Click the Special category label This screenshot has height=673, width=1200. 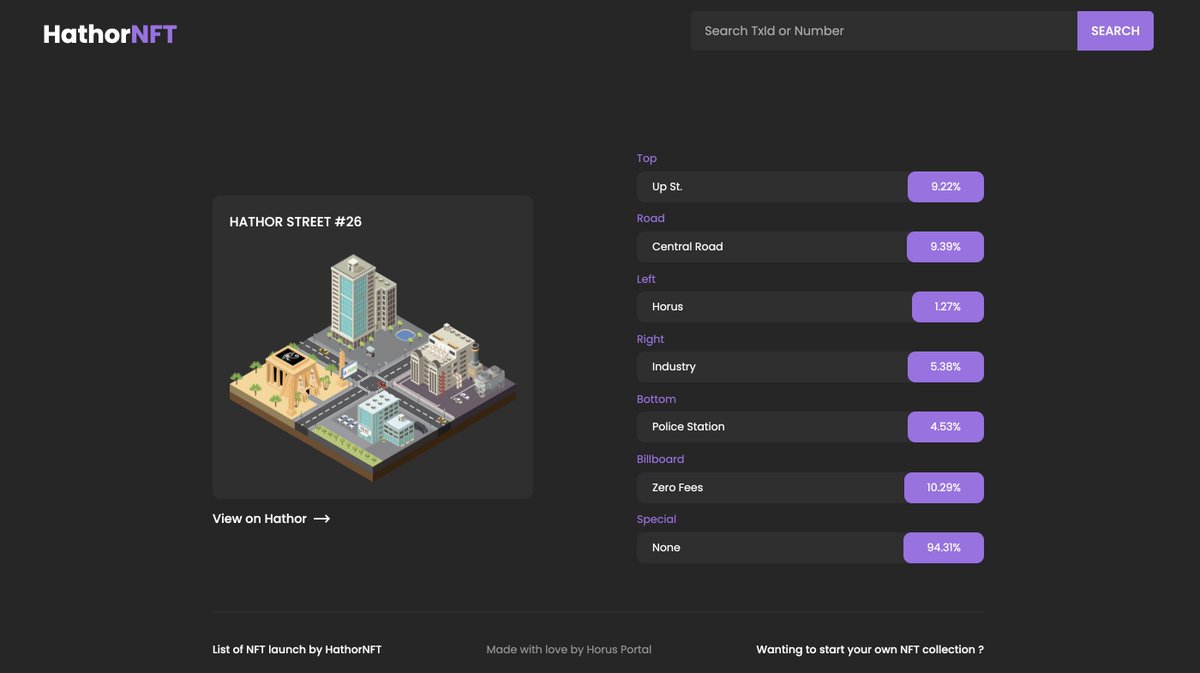pos(657,519)
